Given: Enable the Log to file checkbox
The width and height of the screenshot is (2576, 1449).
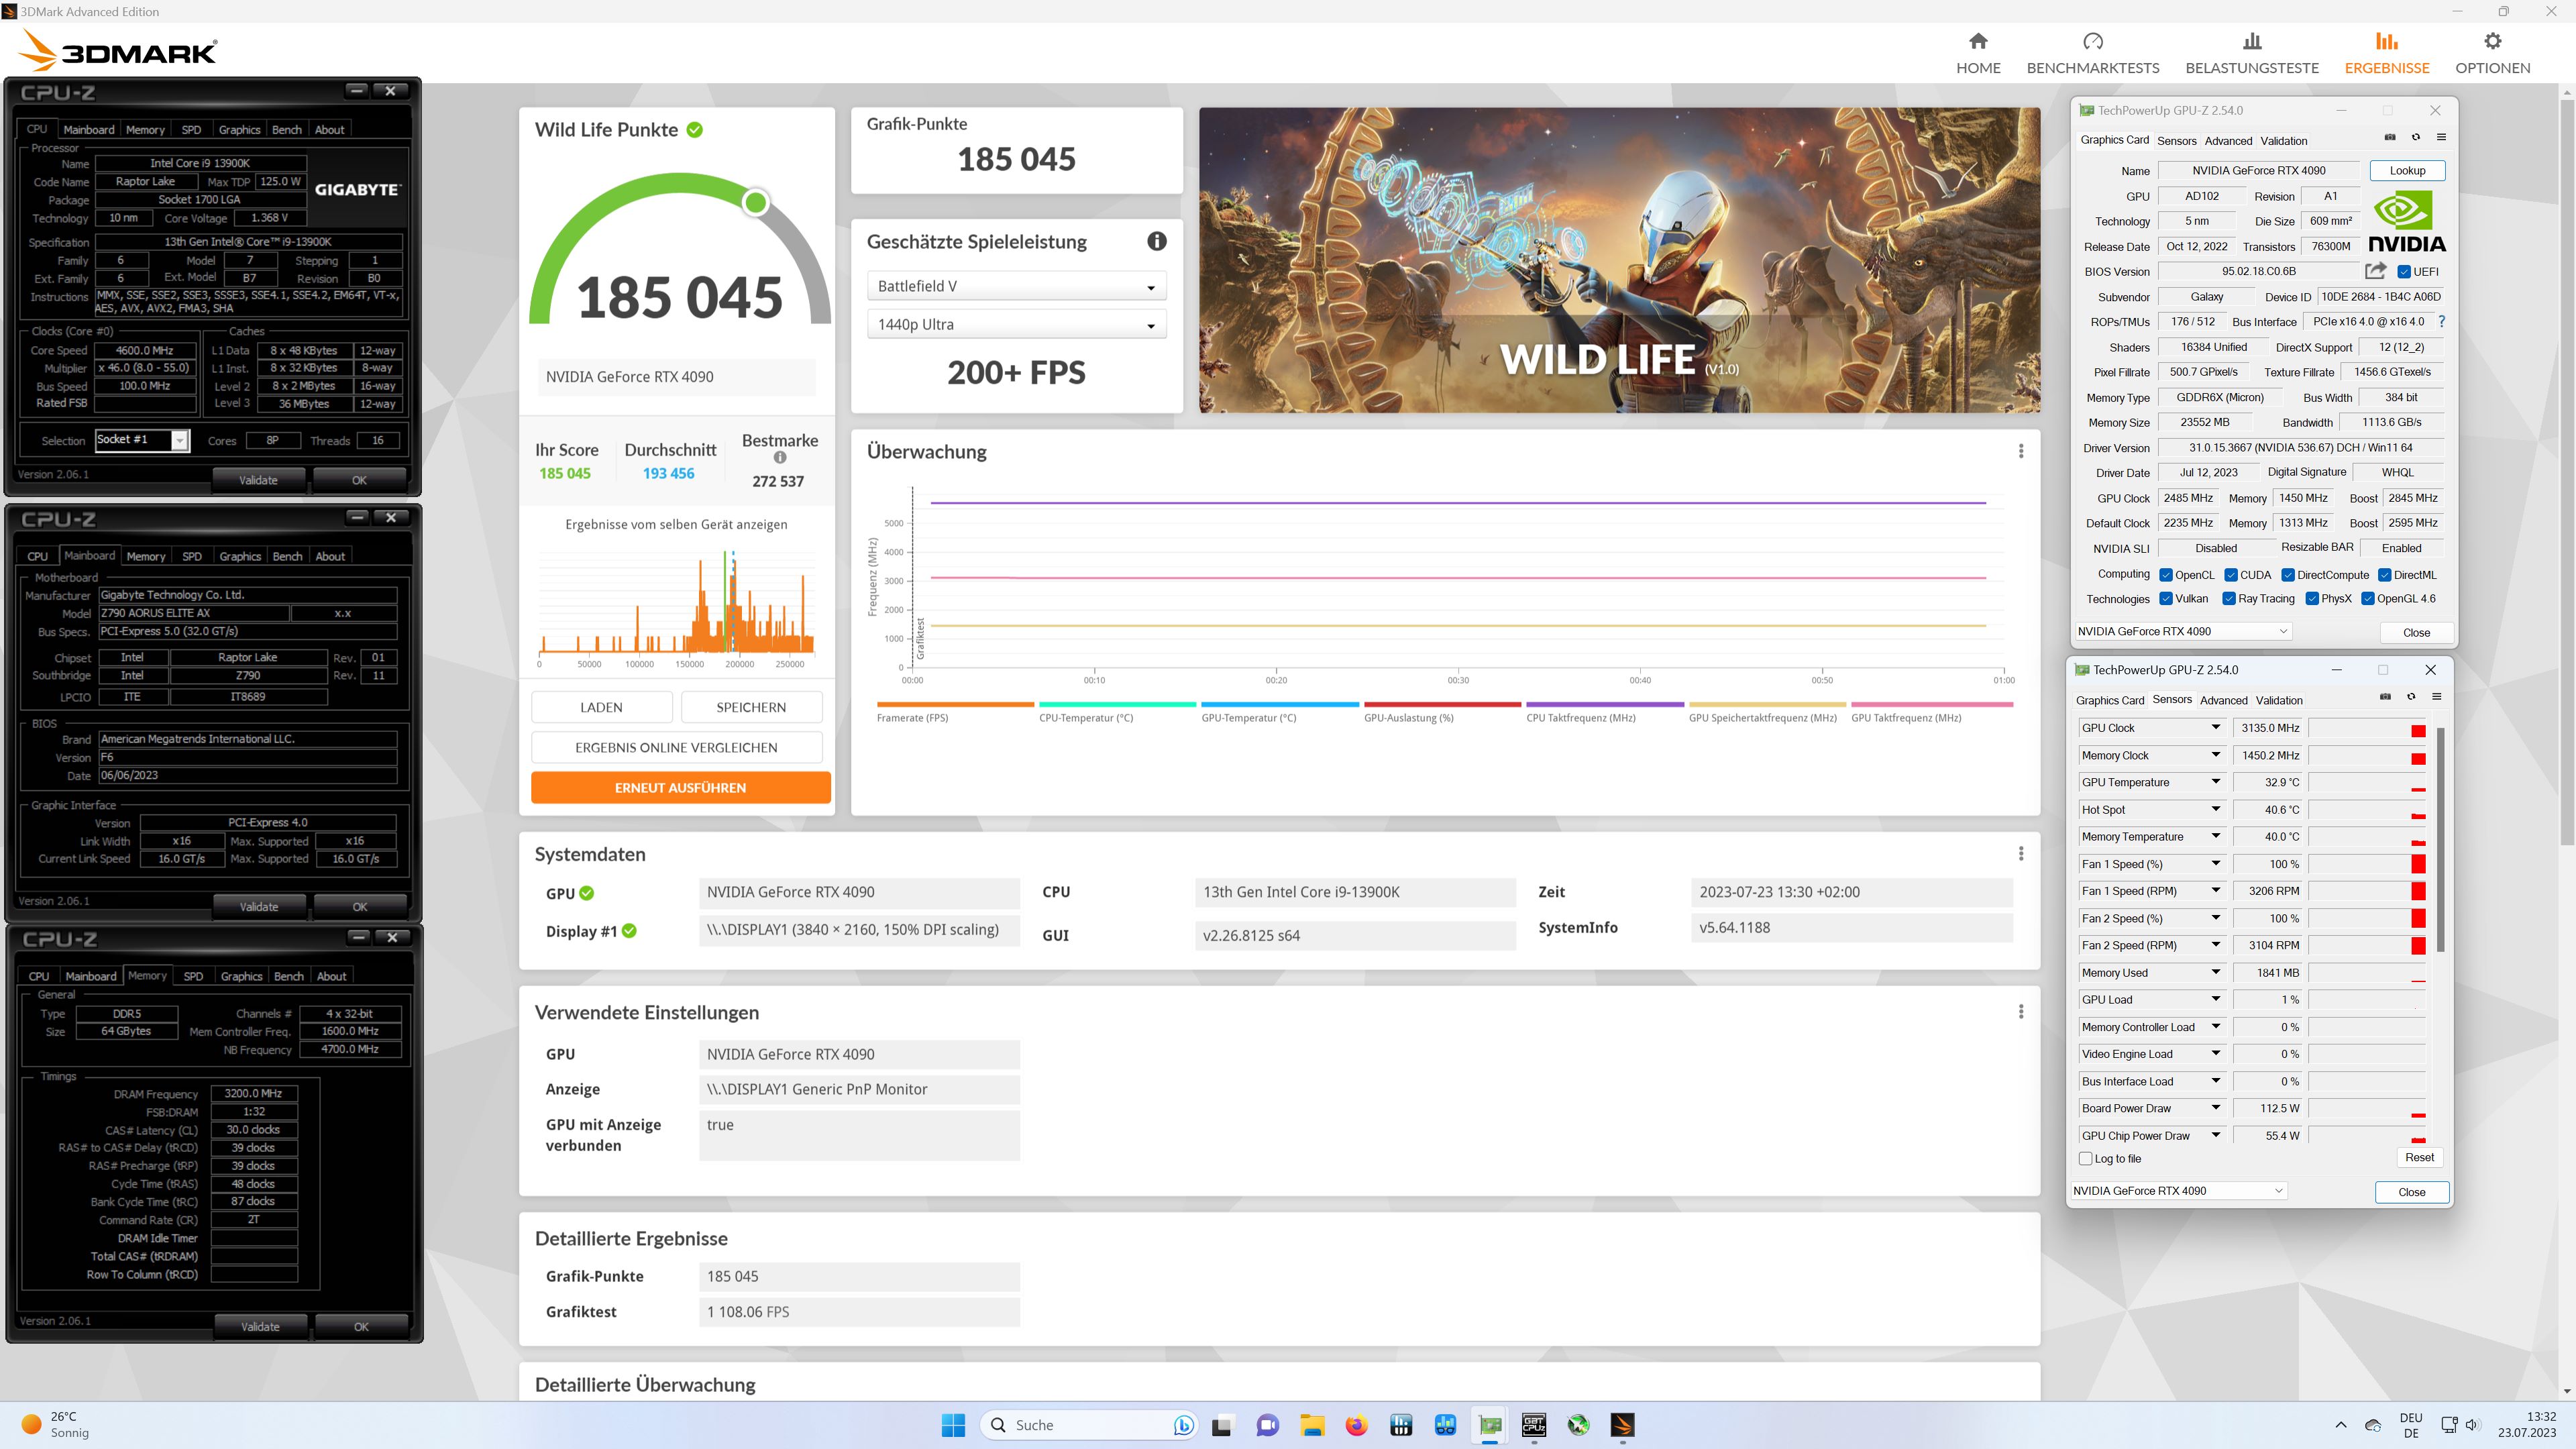Looking at the screenshot, I should tap(2085, 1159).
